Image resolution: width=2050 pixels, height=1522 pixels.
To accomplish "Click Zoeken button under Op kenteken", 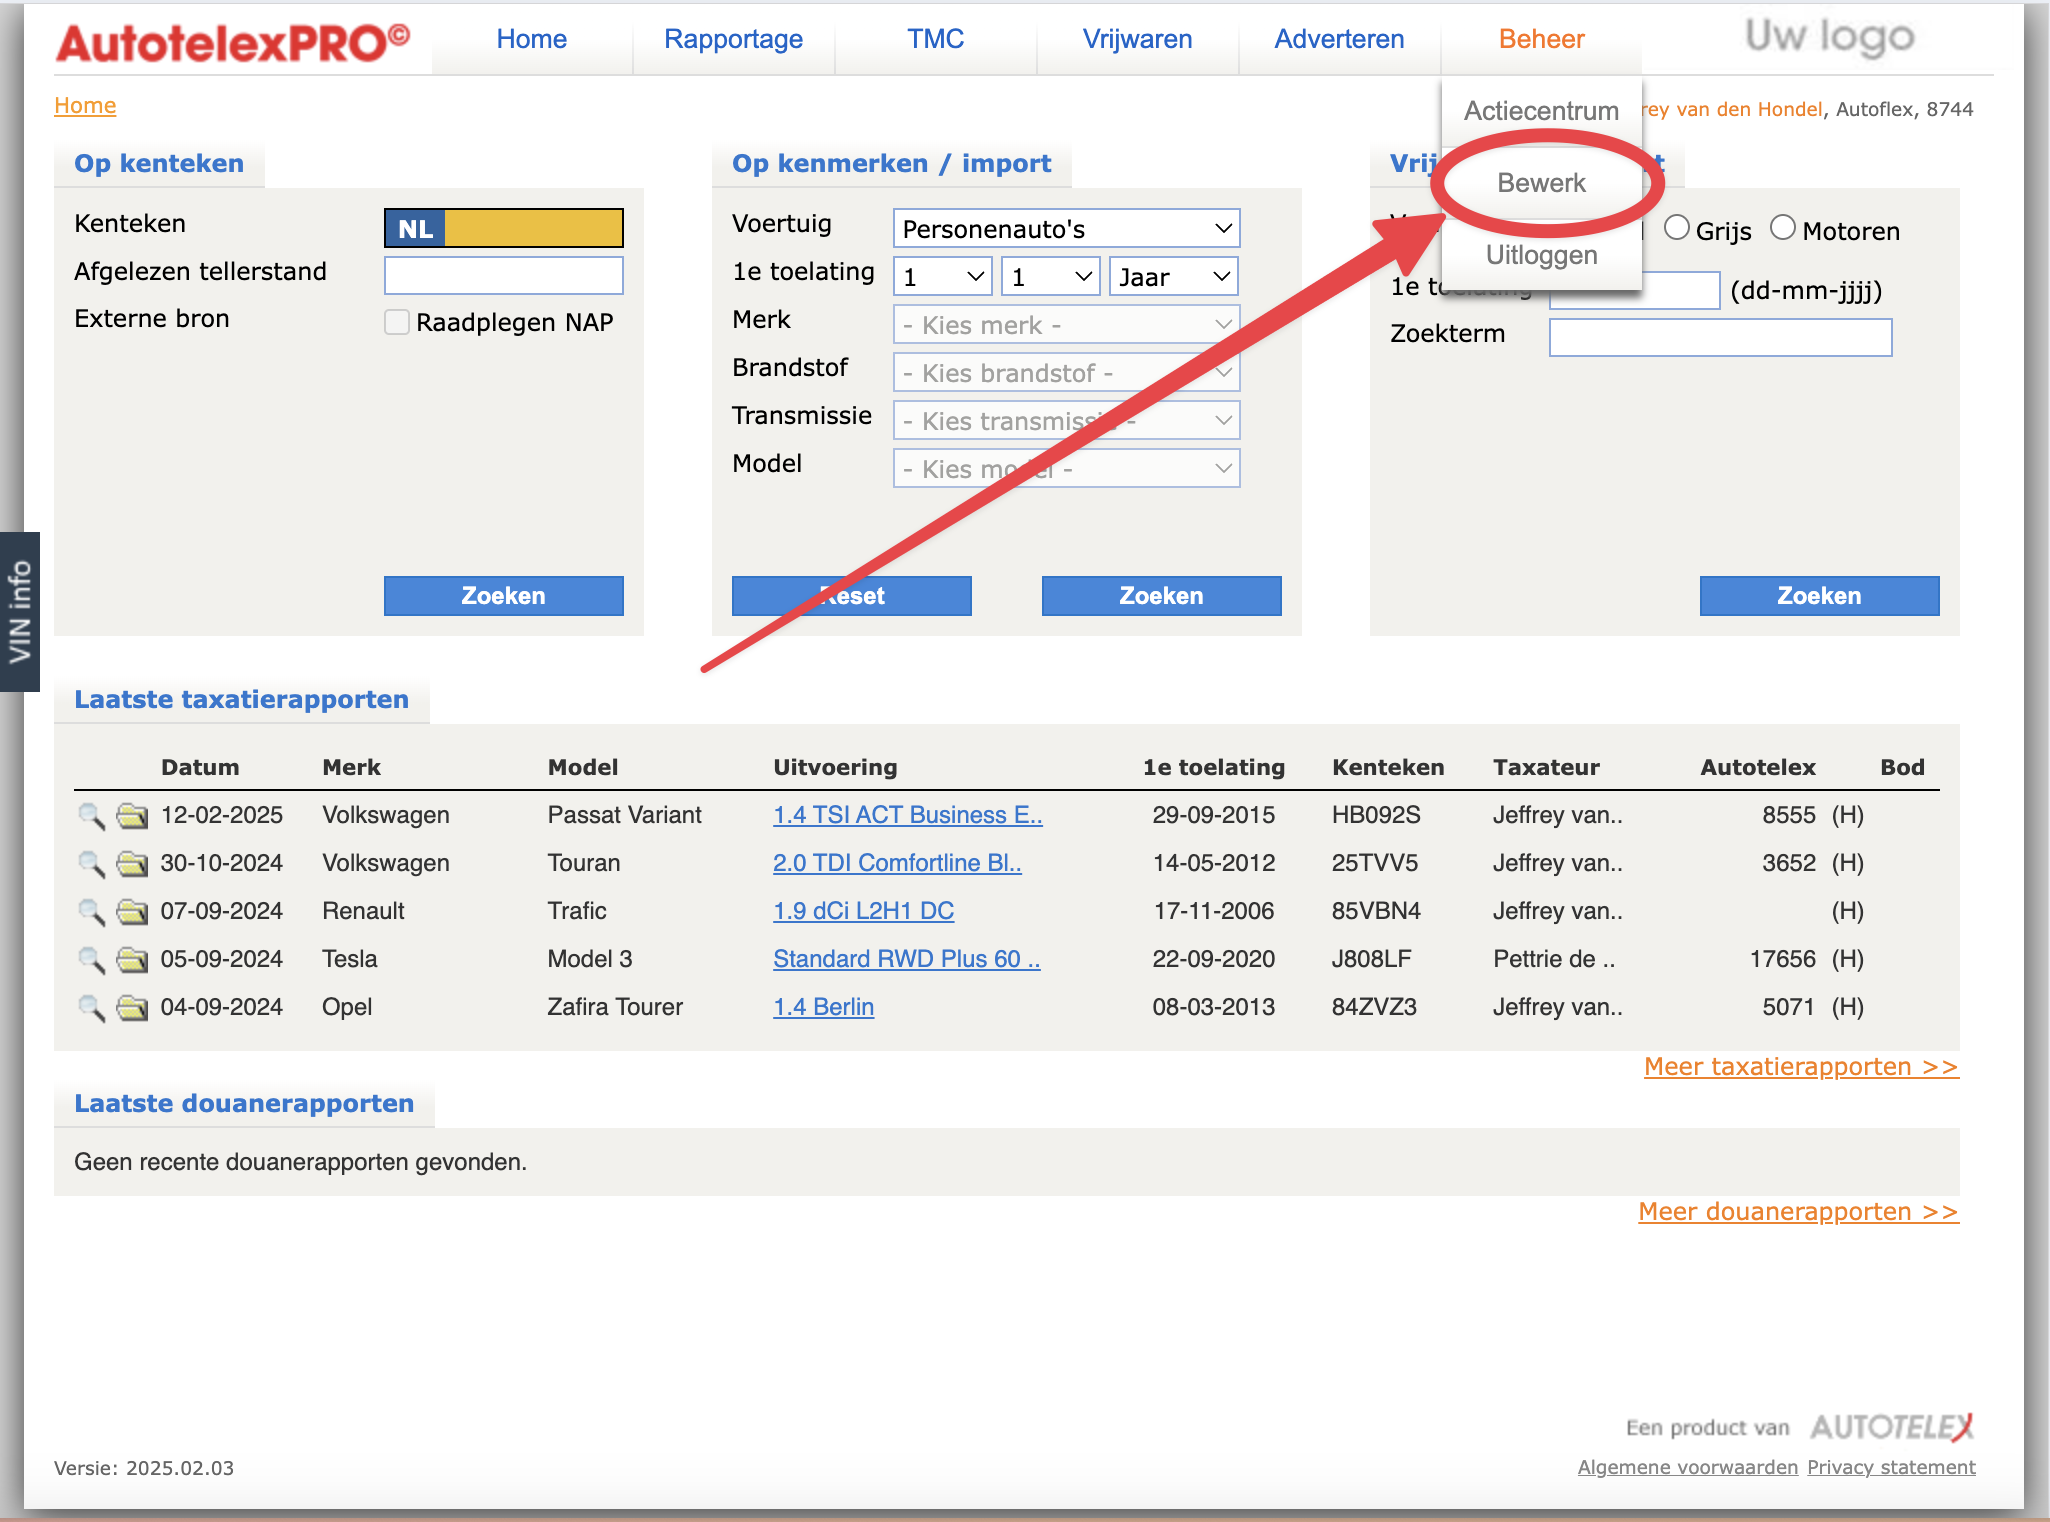I will (503, 596).
